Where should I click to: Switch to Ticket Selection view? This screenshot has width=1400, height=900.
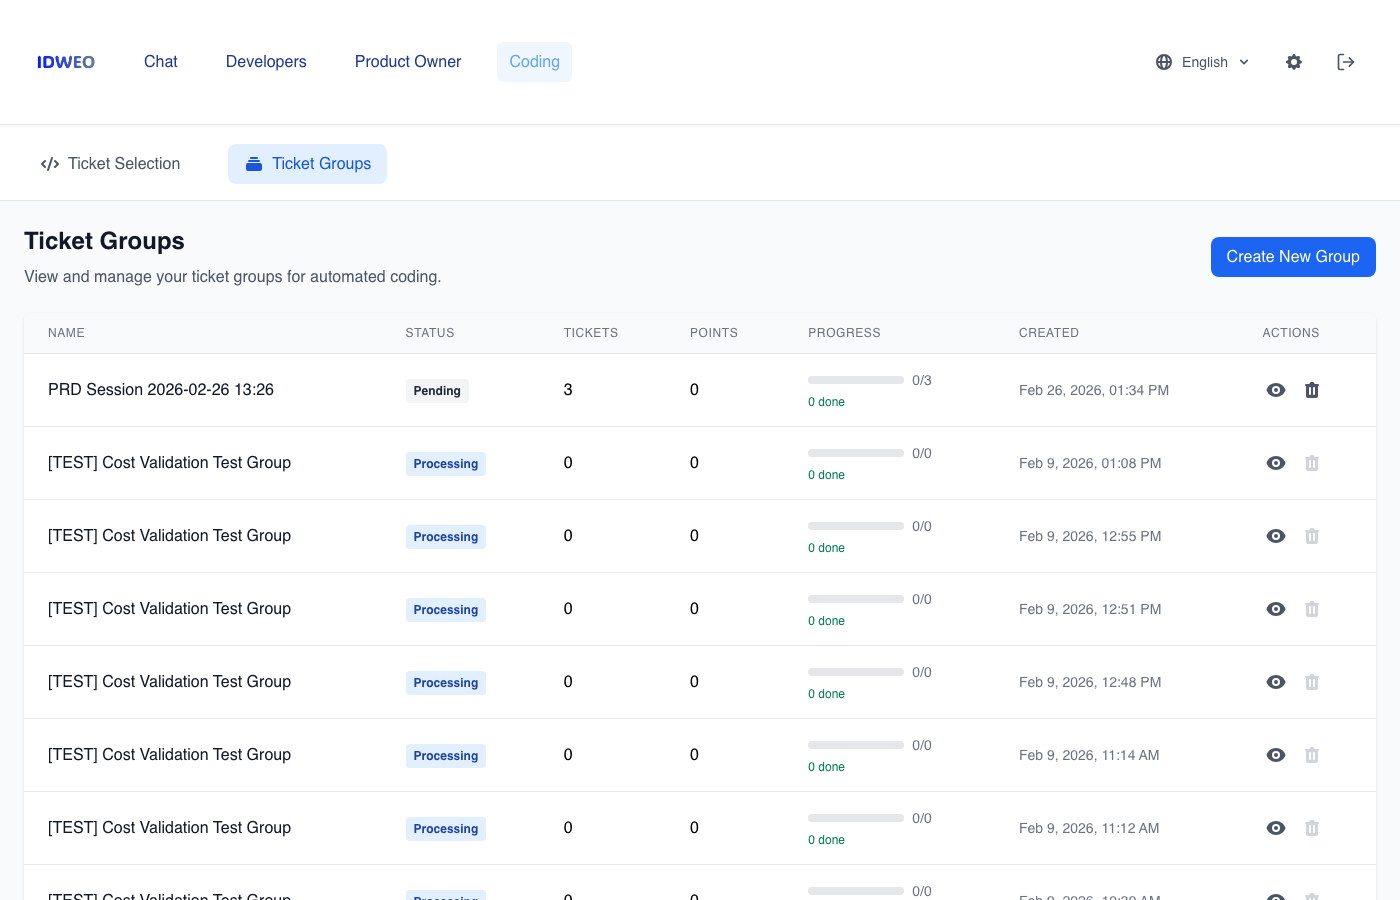point(124,163)
